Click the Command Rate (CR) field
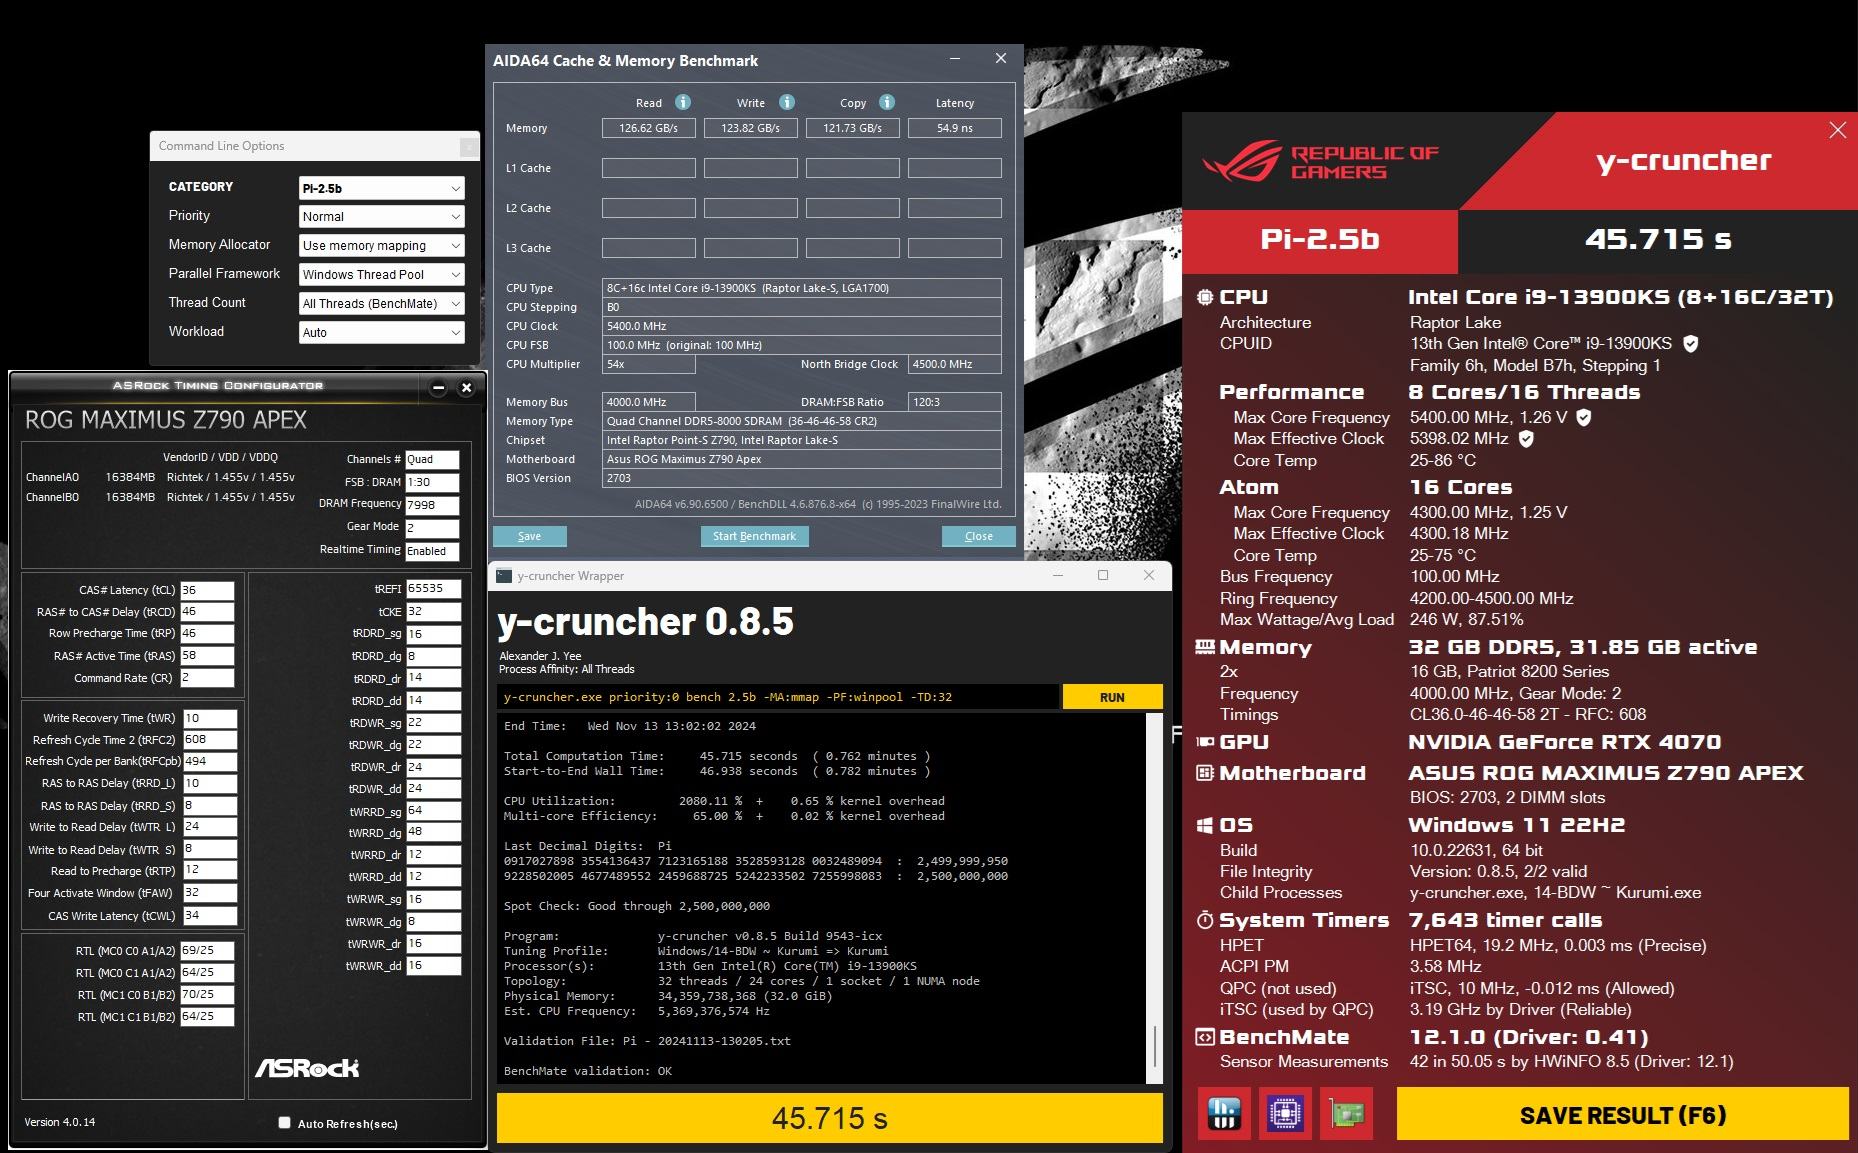This screenshot has height=1153, width=1858. point(207,678)
